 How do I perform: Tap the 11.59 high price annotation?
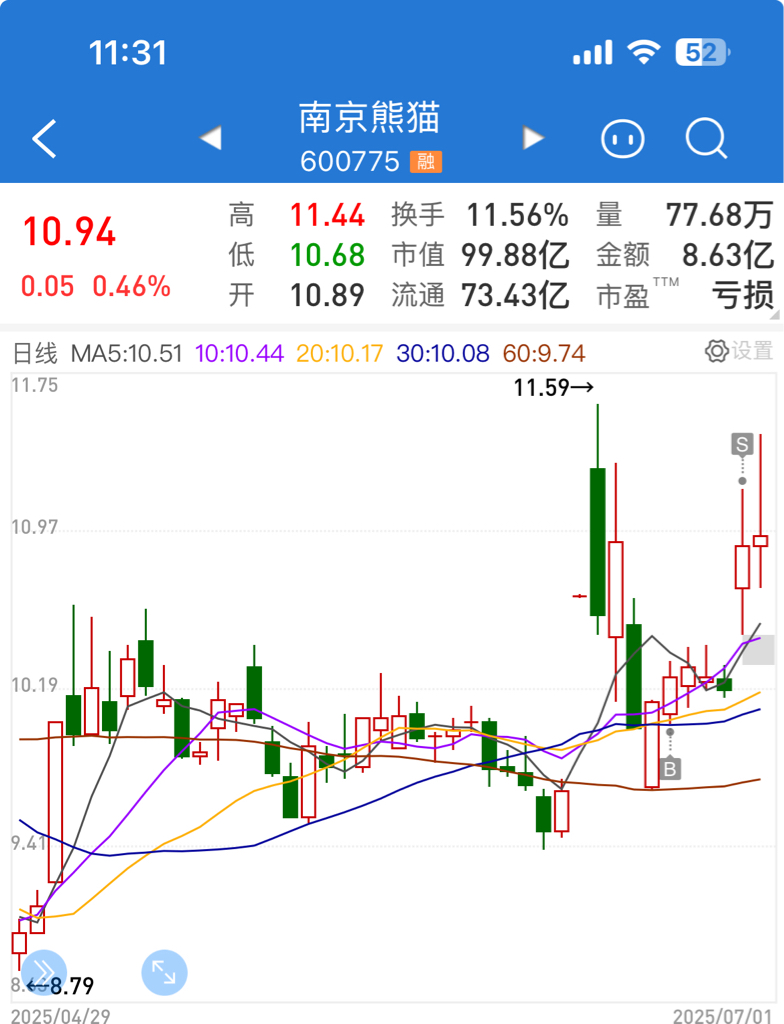553,388
